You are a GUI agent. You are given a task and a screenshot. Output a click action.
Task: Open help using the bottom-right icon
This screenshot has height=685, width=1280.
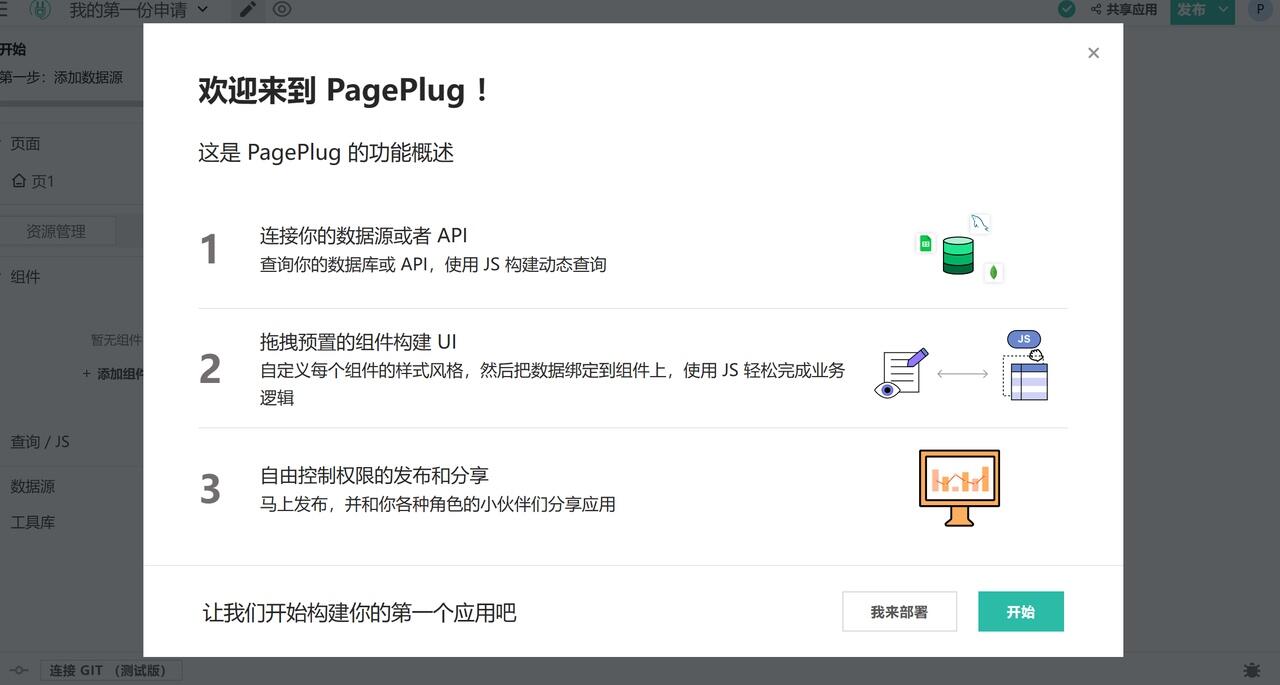tap(1250, 671)
